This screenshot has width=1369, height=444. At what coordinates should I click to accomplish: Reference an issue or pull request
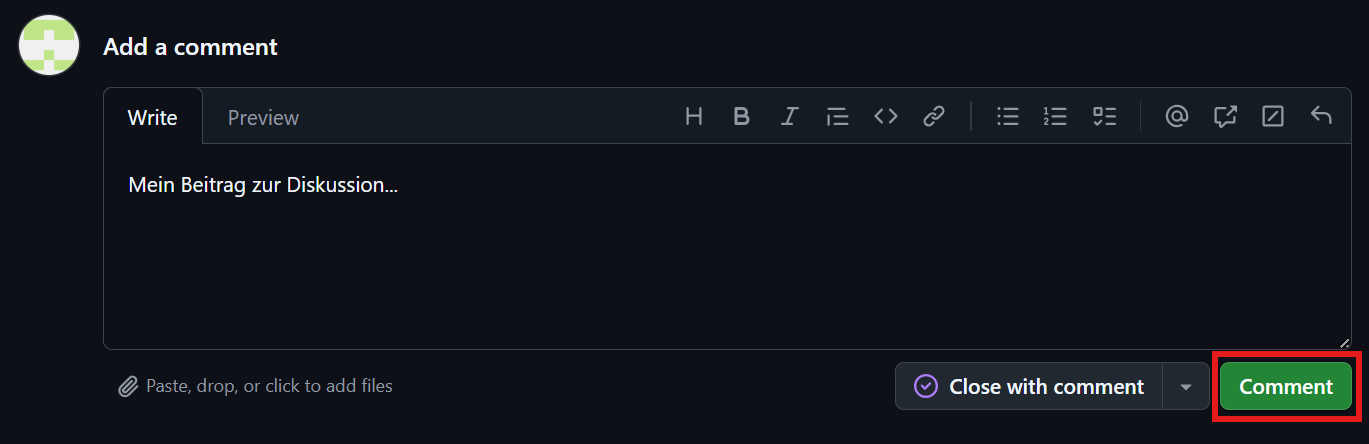[x=1225, y=116]
